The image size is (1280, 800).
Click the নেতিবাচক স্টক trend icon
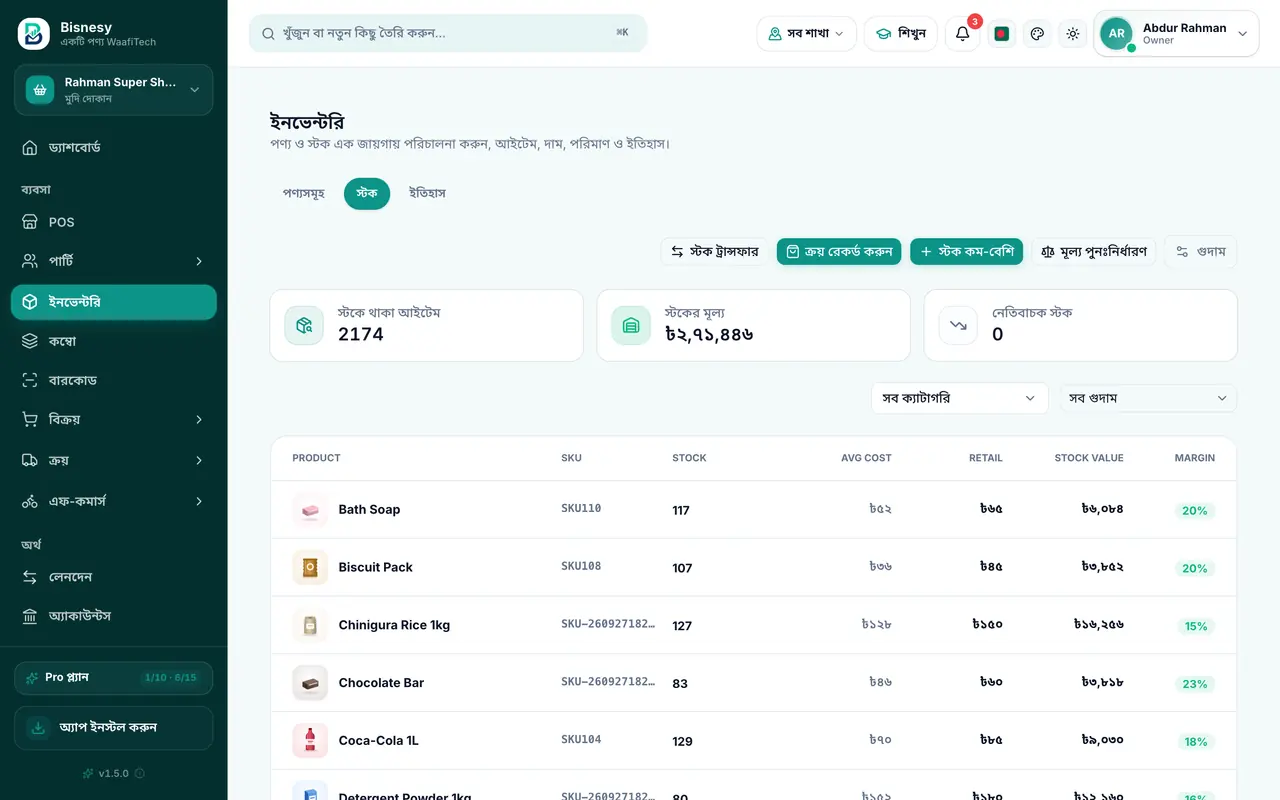pyautogui.click(x=958, y=325)
